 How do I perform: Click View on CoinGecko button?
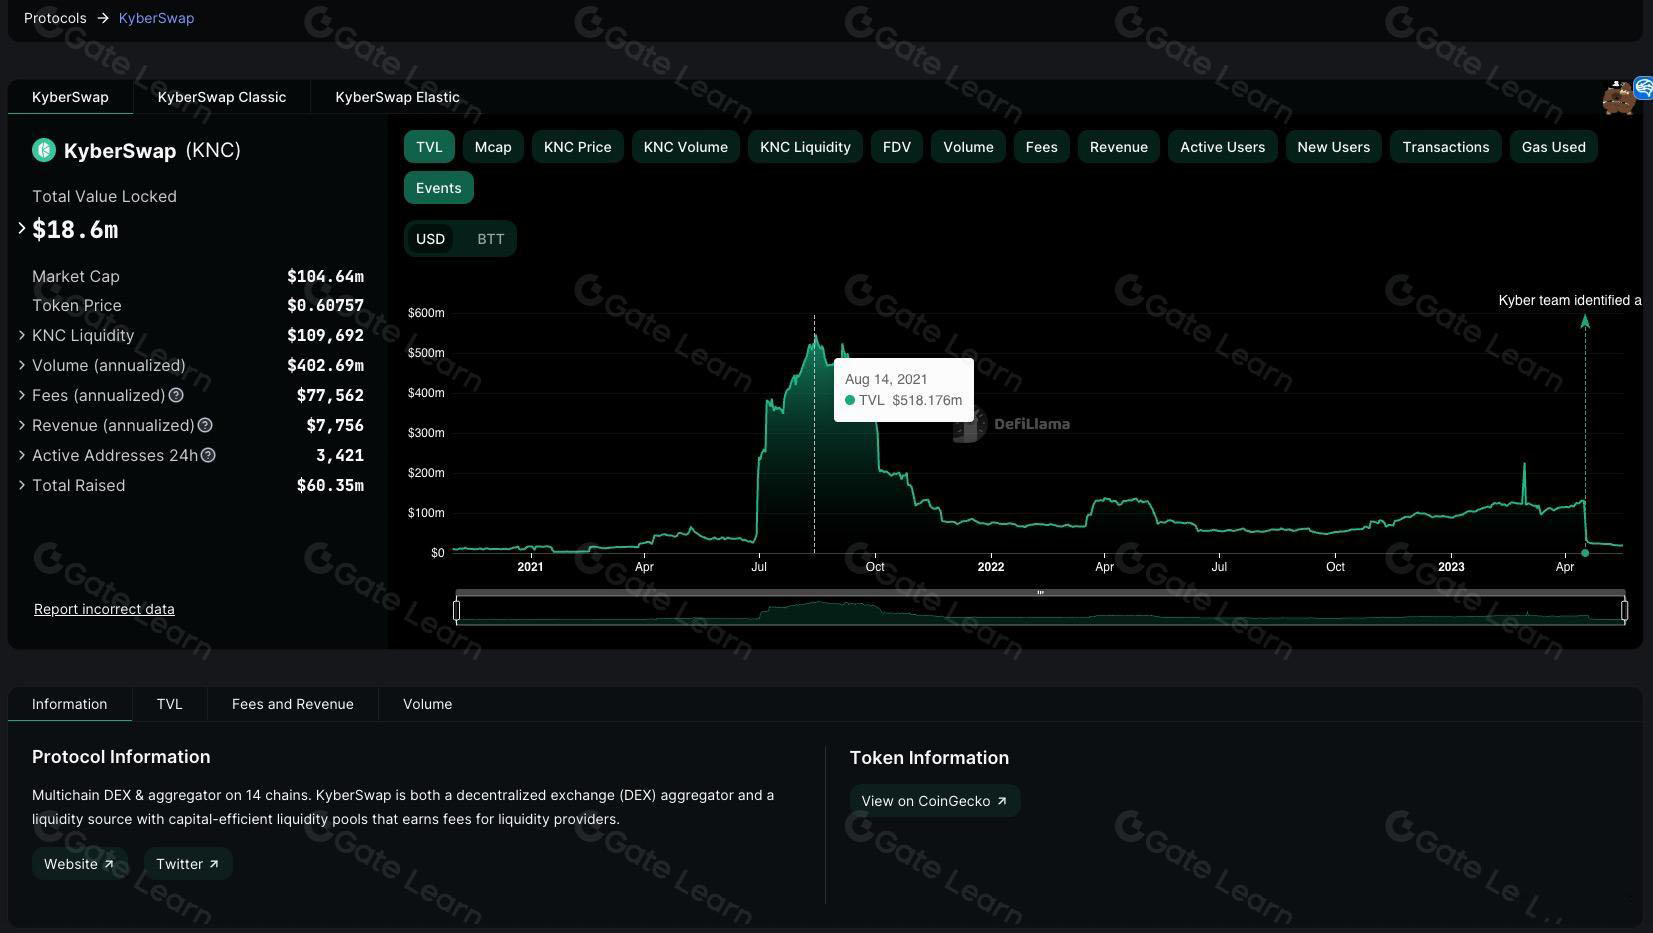point(934,801)
